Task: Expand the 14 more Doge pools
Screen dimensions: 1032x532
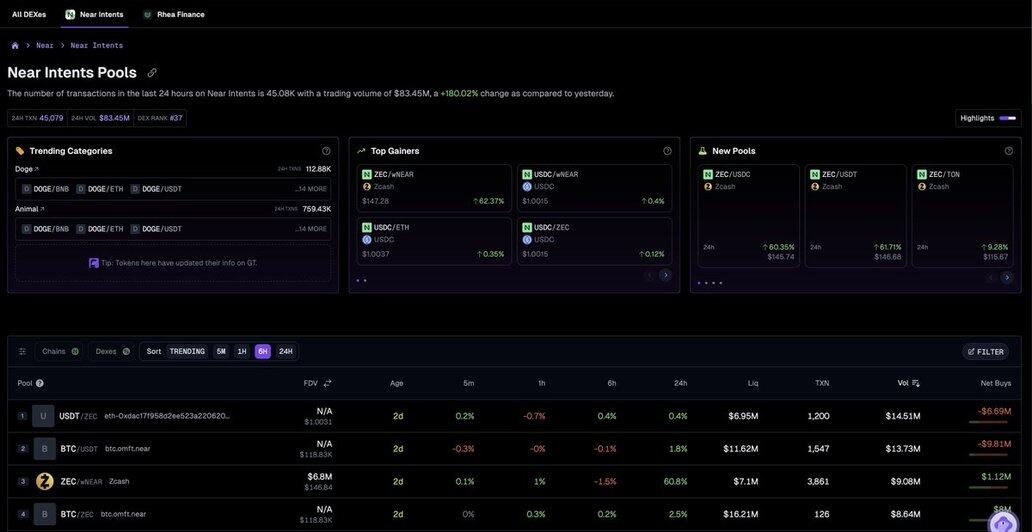Action: pyautogui.click(x=311, y=189)
